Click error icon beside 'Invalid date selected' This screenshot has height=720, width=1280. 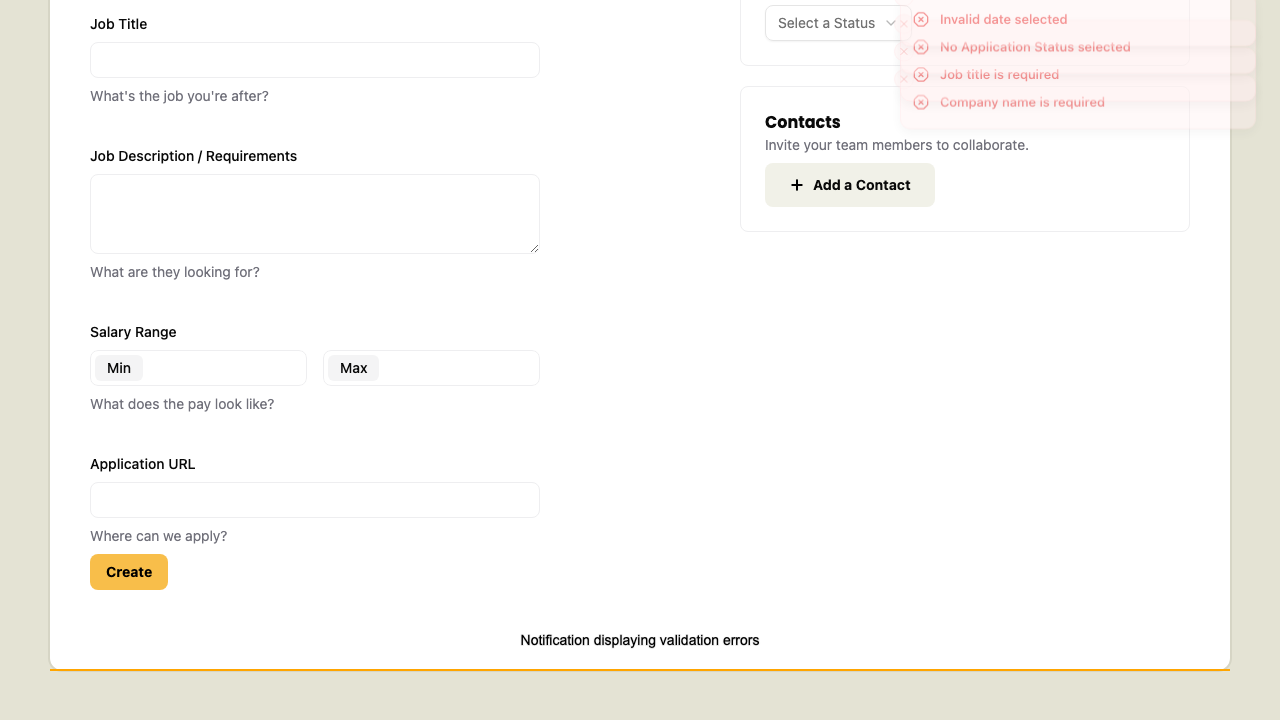point(921,20)
